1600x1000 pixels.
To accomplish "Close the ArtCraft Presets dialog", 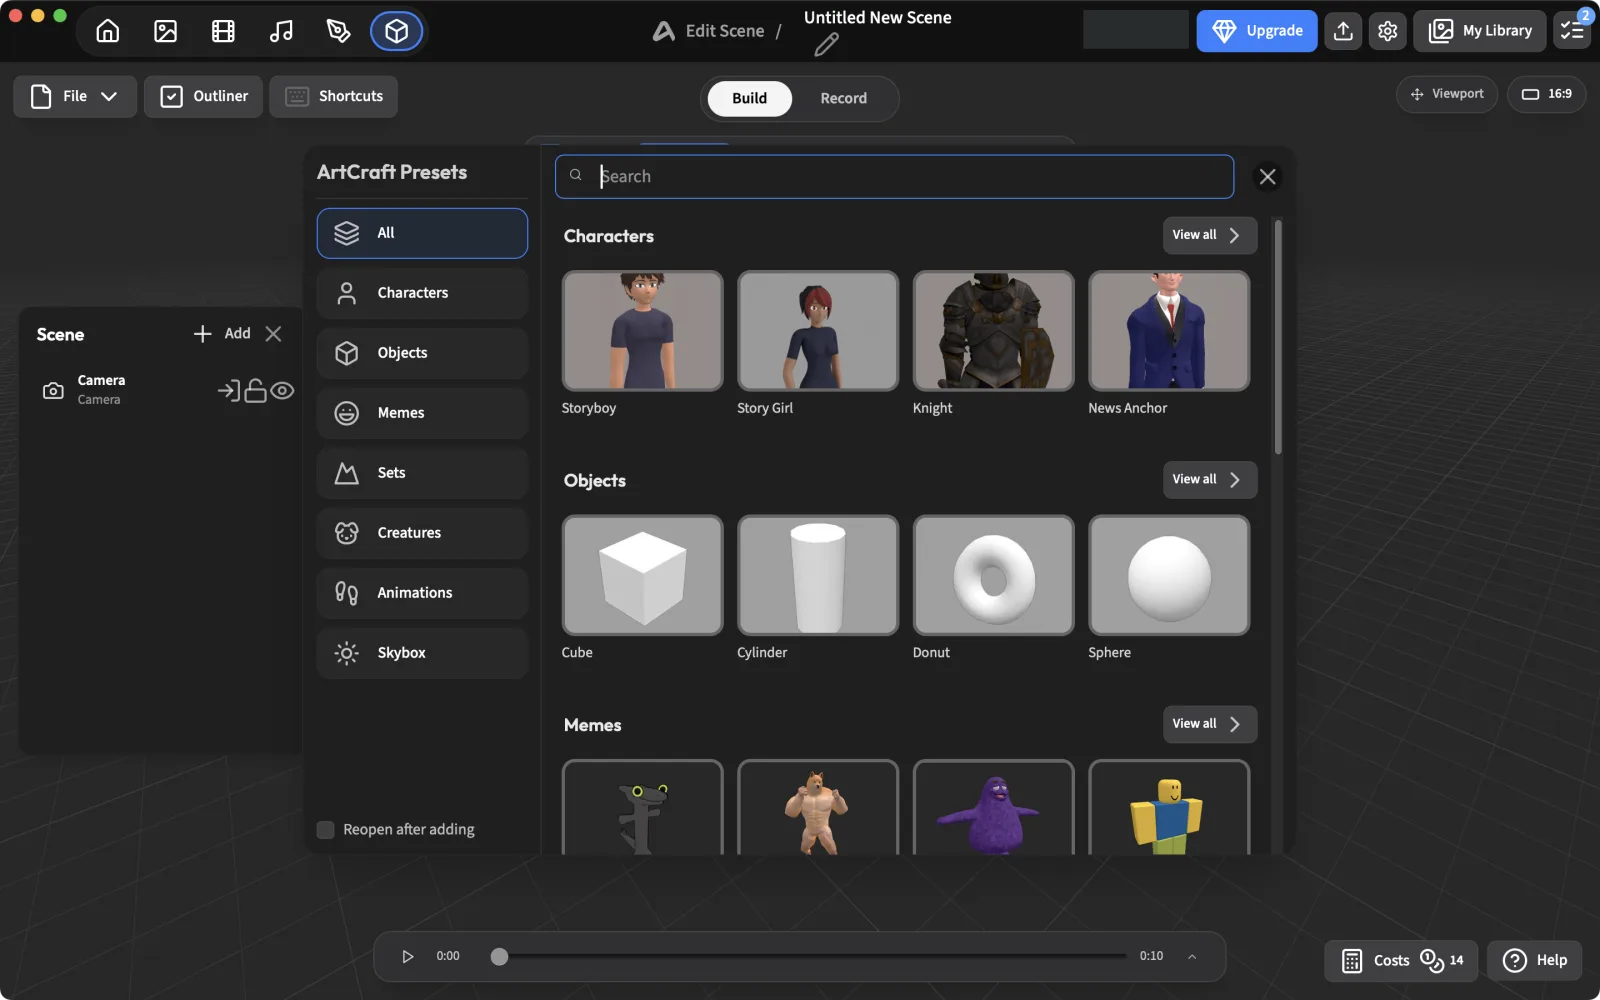I will [1267, 177].
